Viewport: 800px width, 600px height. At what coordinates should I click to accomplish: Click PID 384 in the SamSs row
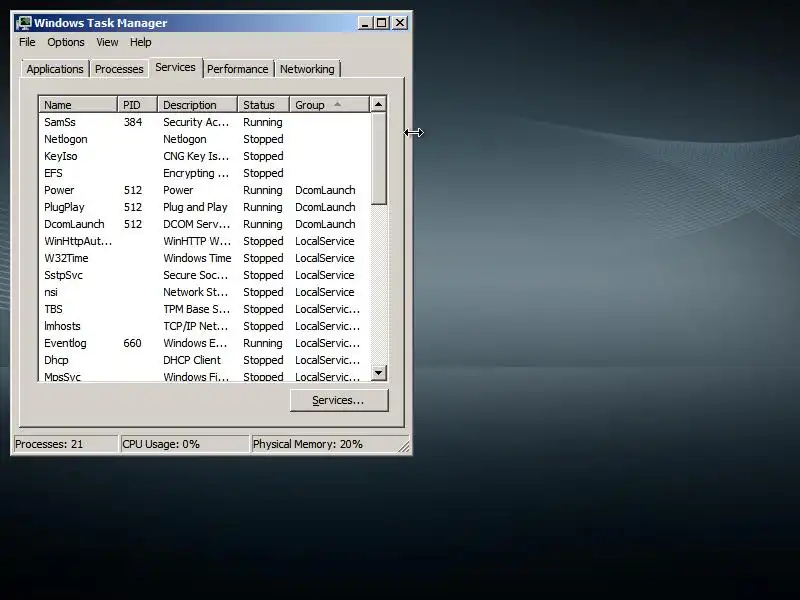133,122
